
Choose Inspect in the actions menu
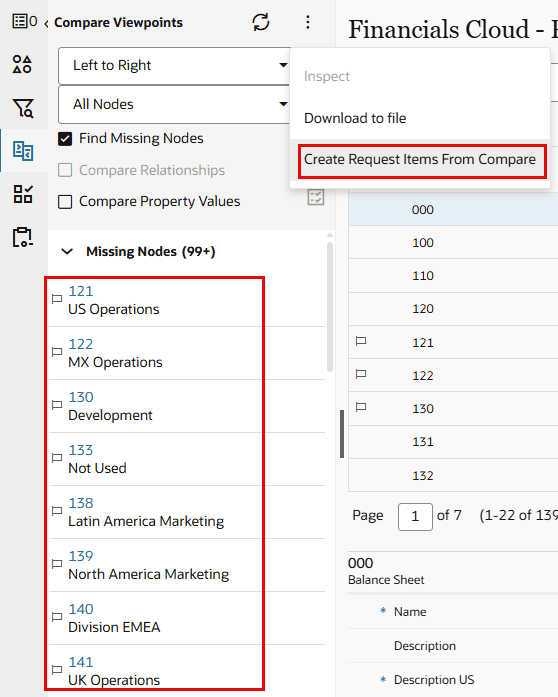click(x=327, y=76)
